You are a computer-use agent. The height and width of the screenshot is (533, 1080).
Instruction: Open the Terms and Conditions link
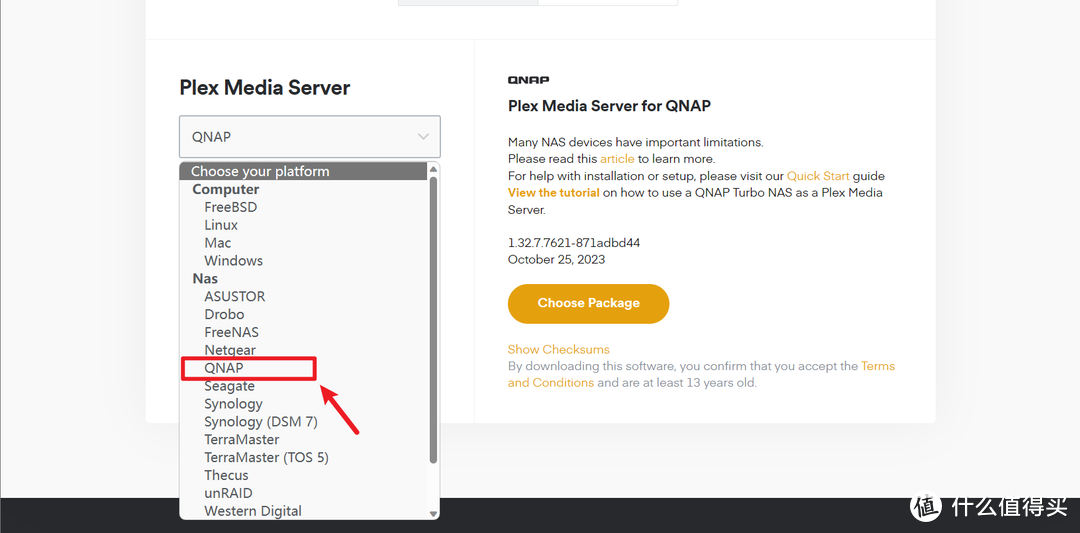click(701, 374)
